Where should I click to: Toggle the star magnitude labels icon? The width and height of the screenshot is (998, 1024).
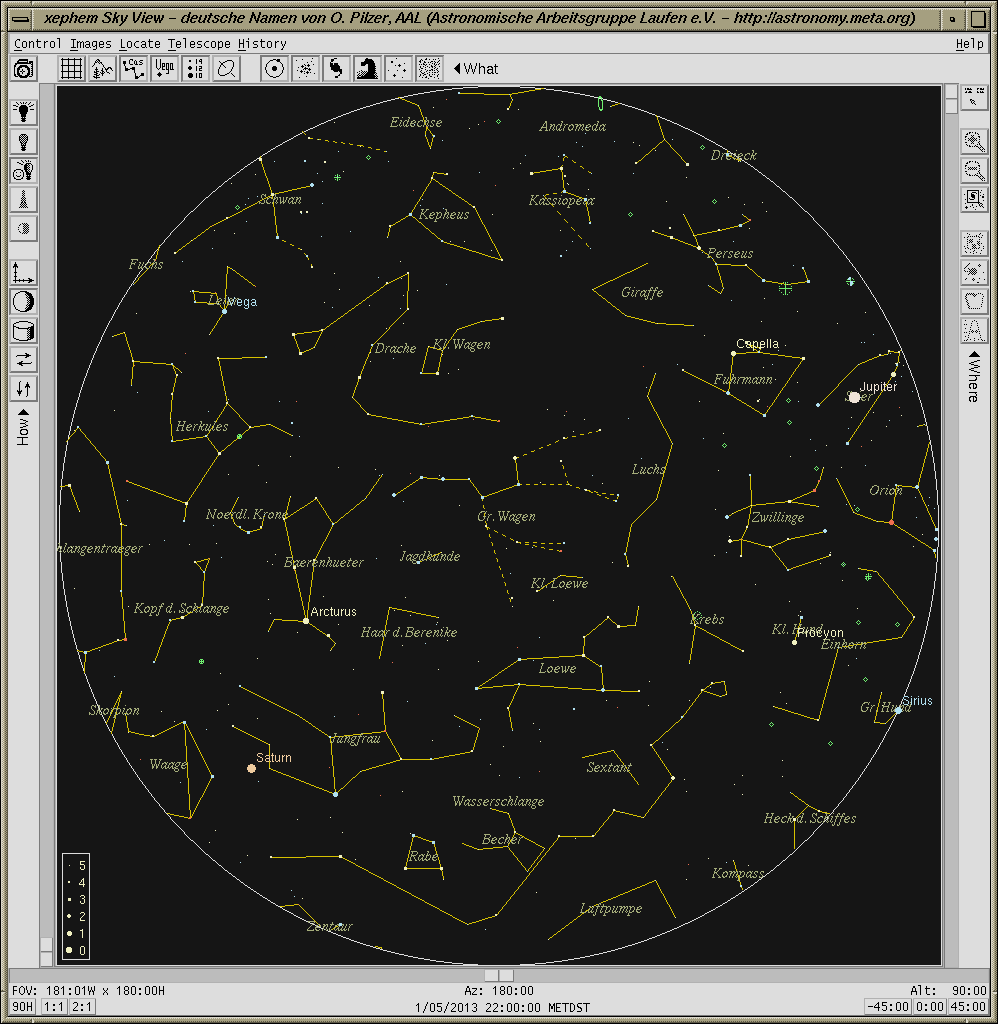(195, 69)
